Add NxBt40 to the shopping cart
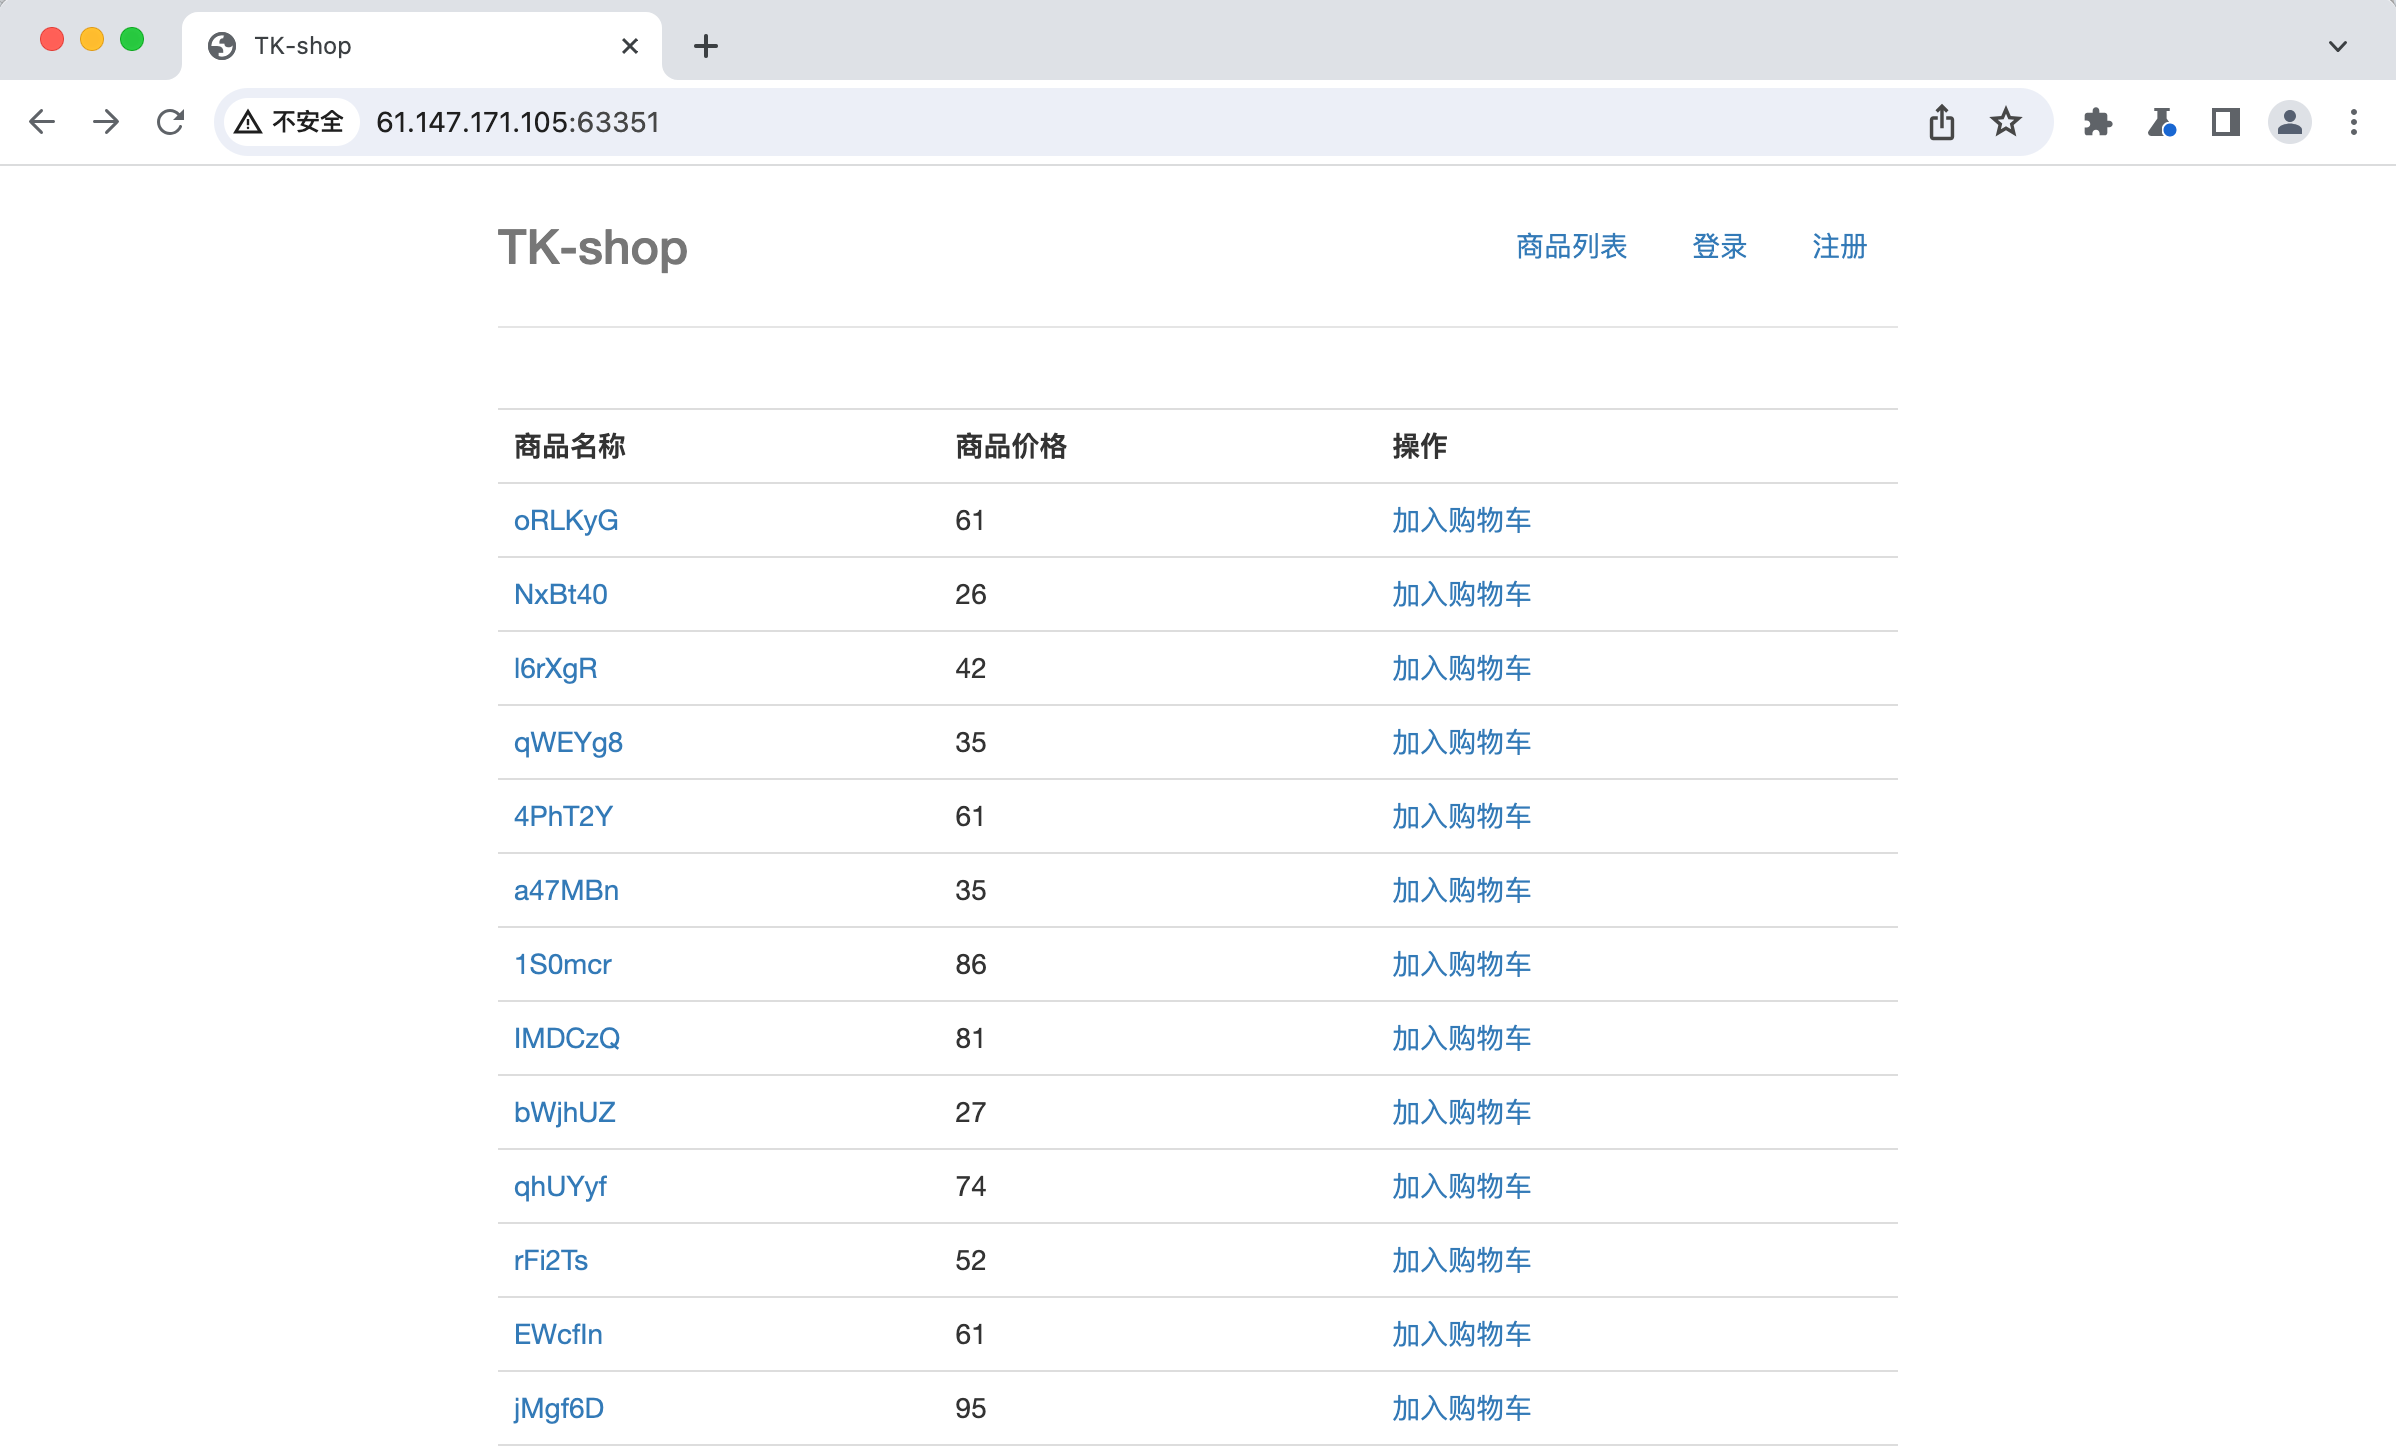This screenshot has width=2396, height=1446. [1459, 594]
